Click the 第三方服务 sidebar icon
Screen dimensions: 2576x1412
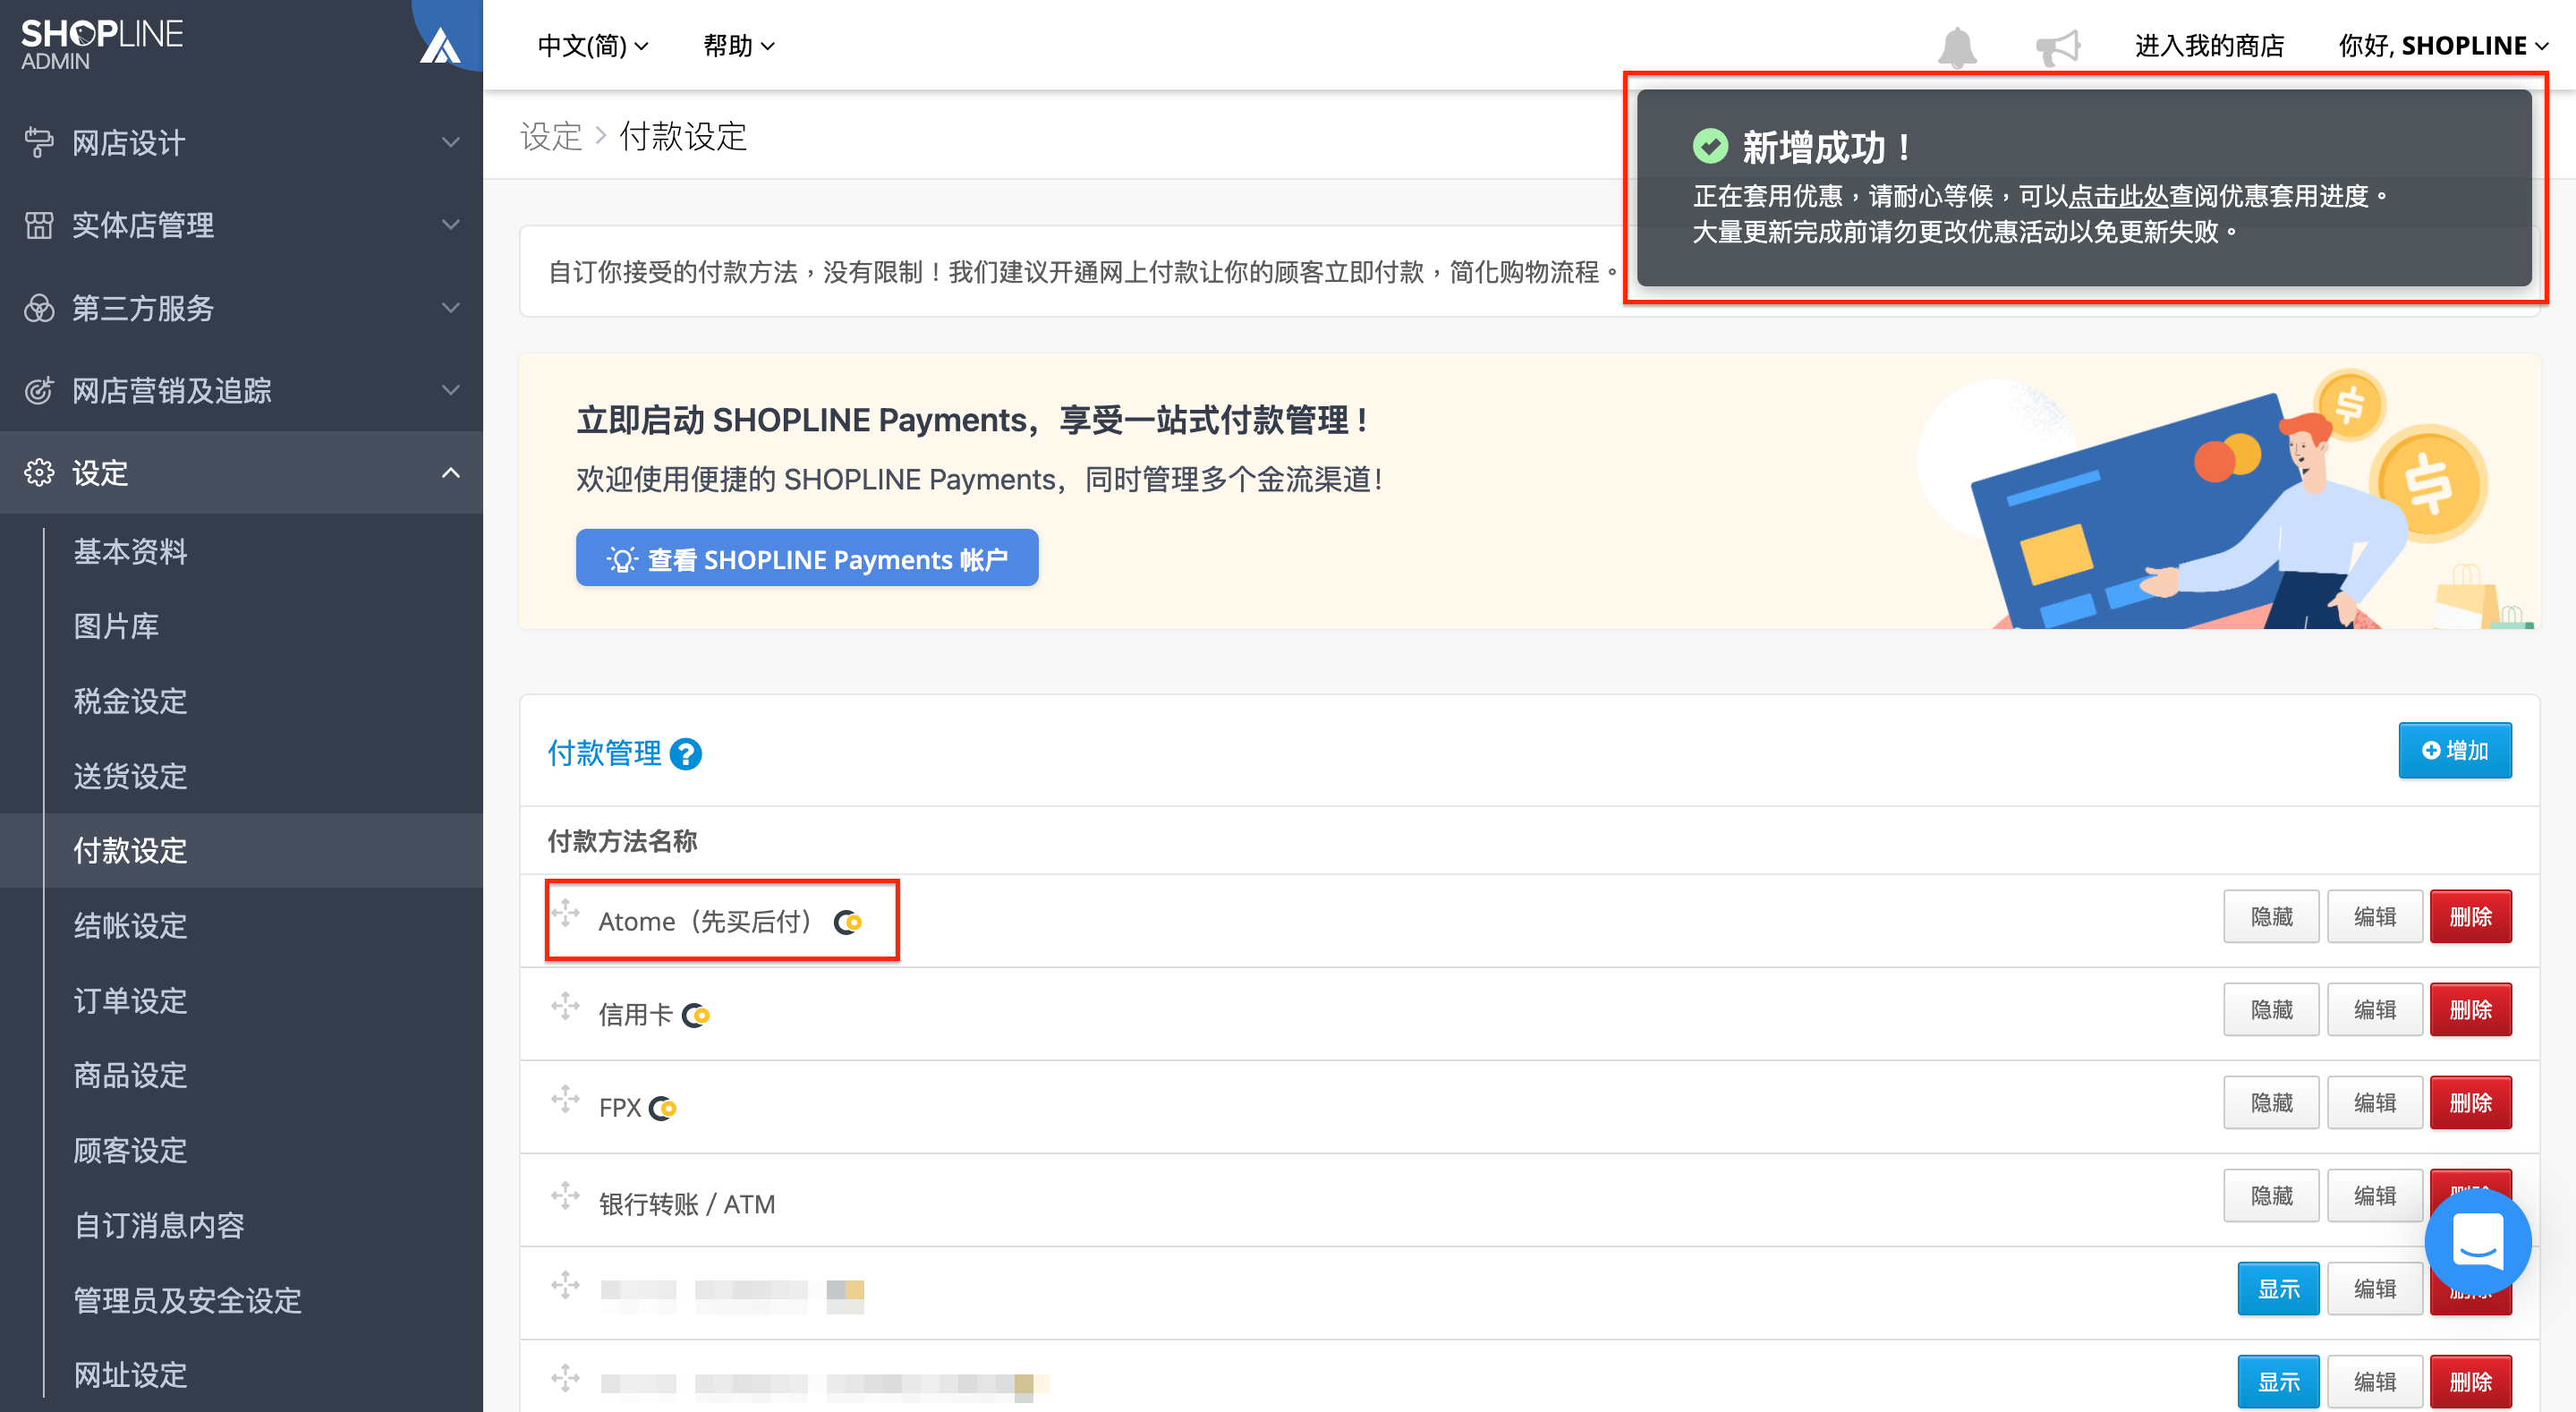pyautogui.click(x=39, y=308)
